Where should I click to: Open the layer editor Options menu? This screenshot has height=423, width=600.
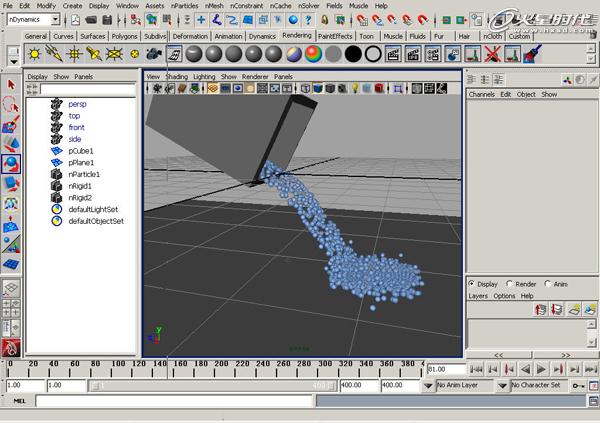504,296
